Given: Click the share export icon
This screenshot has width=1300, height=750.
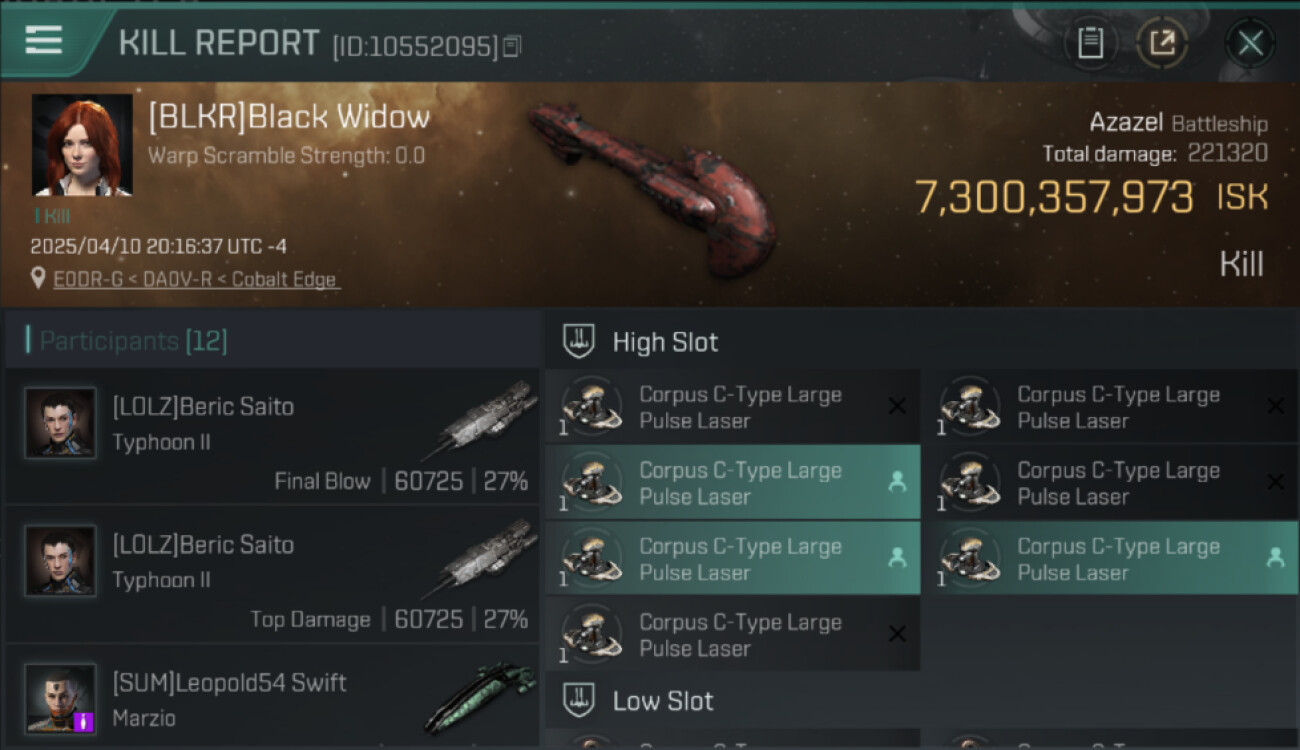Looking at the screenshot, I should pos(1162,43).
